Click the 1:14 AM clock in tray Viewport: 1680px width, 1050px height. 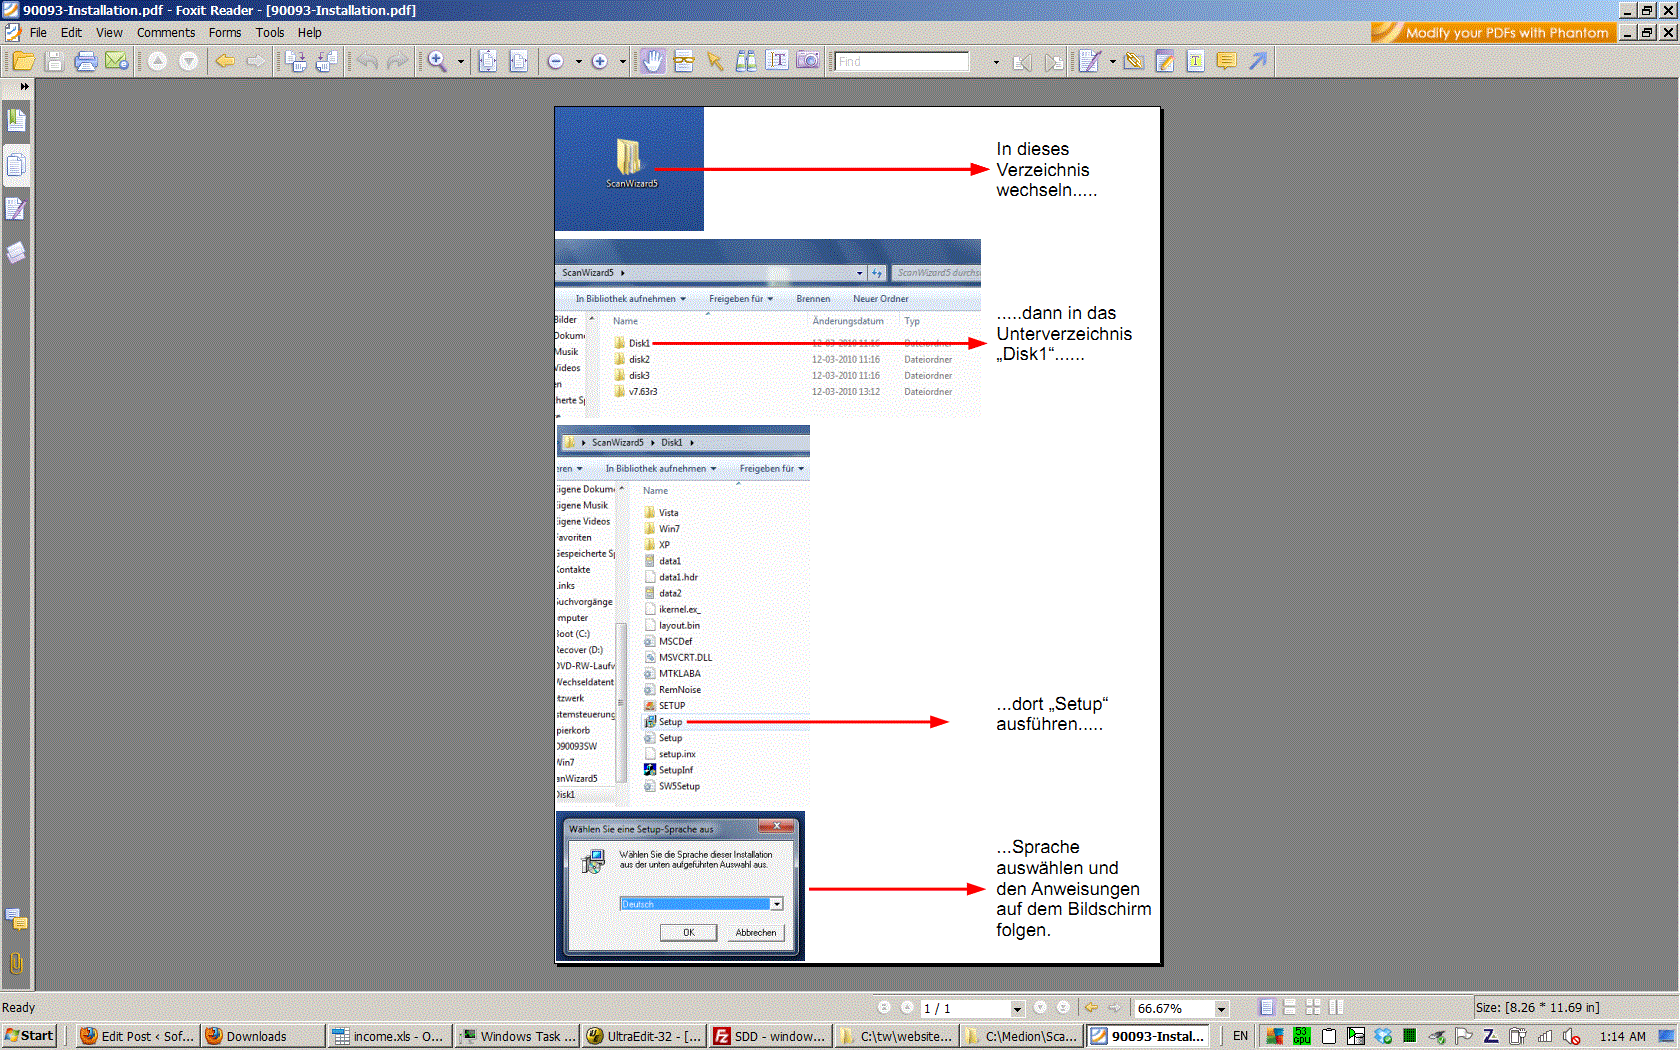(1622, 1036)
